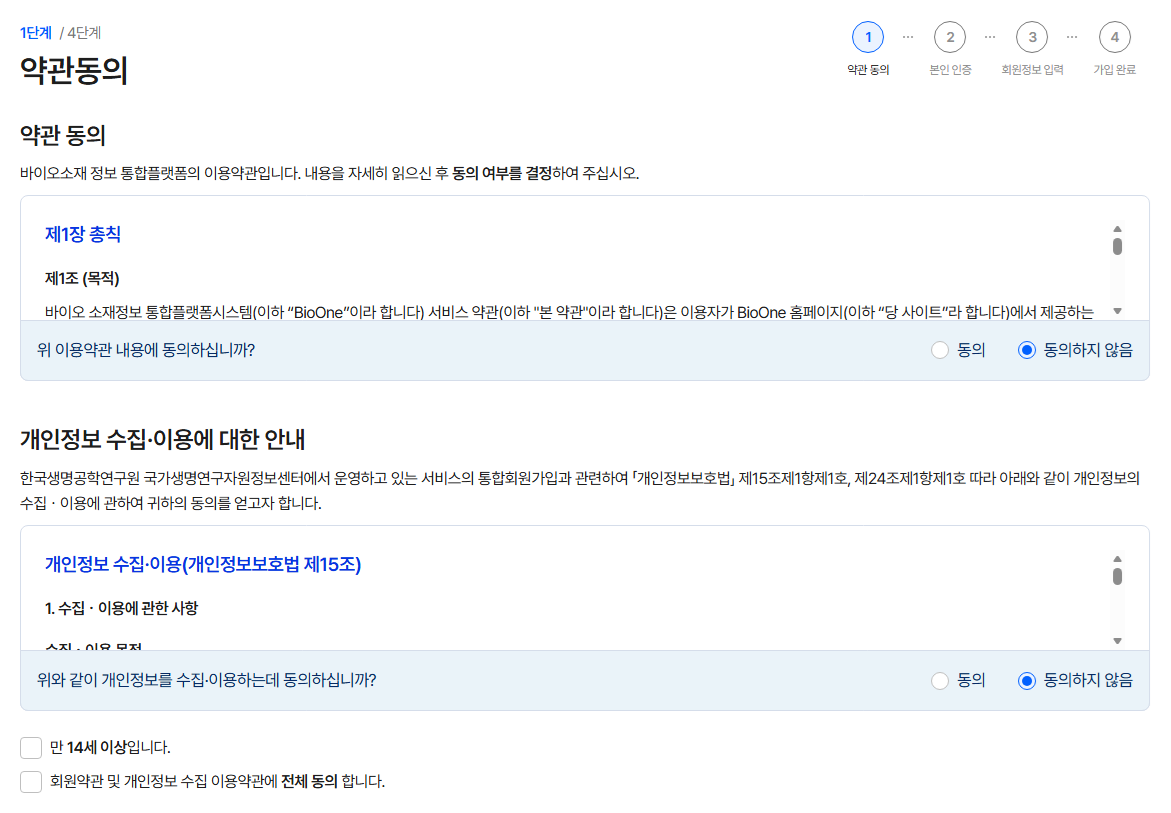This screenshot has width=1171, height=813.
Task: Click scroll-up arrow in 개인정보 수집·이용 box
Action: 1117,559
